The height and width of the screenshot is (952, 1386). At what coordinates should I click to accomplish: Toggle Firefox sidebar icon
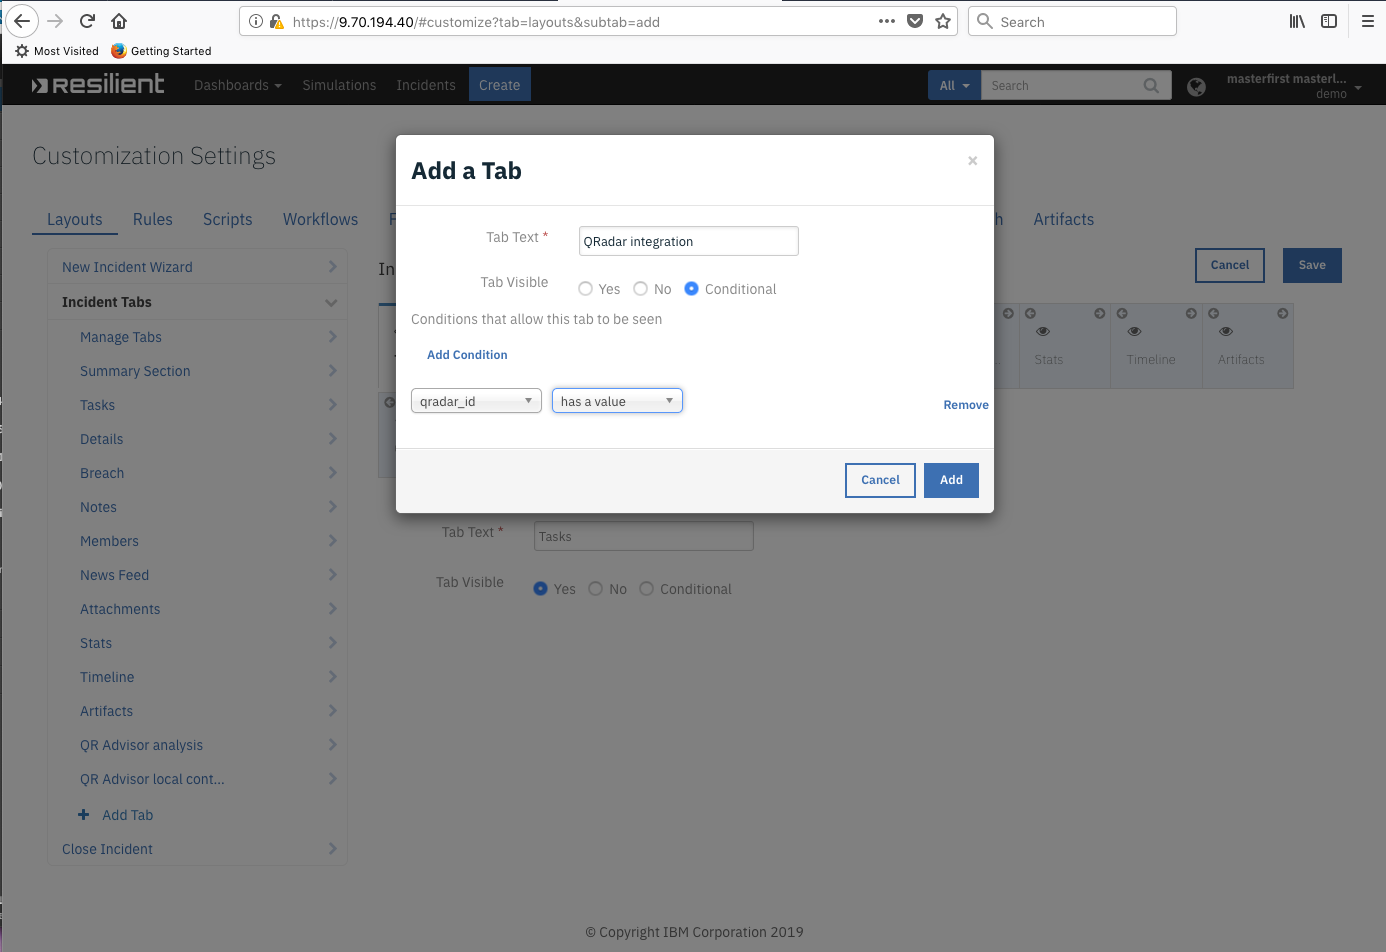pos(1329,21)
